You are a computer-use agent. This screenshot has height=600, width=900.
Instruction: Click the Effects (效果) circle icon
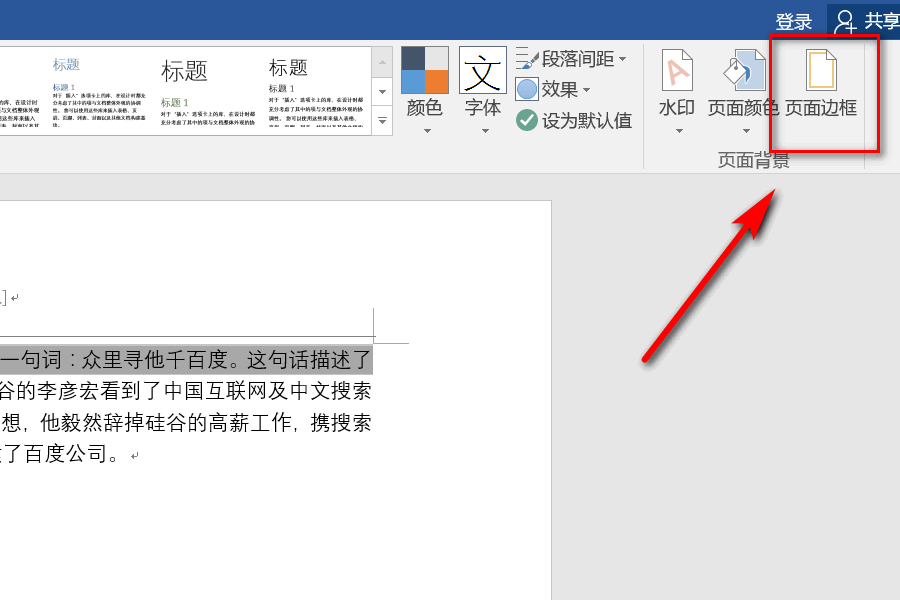pos(527,89)
